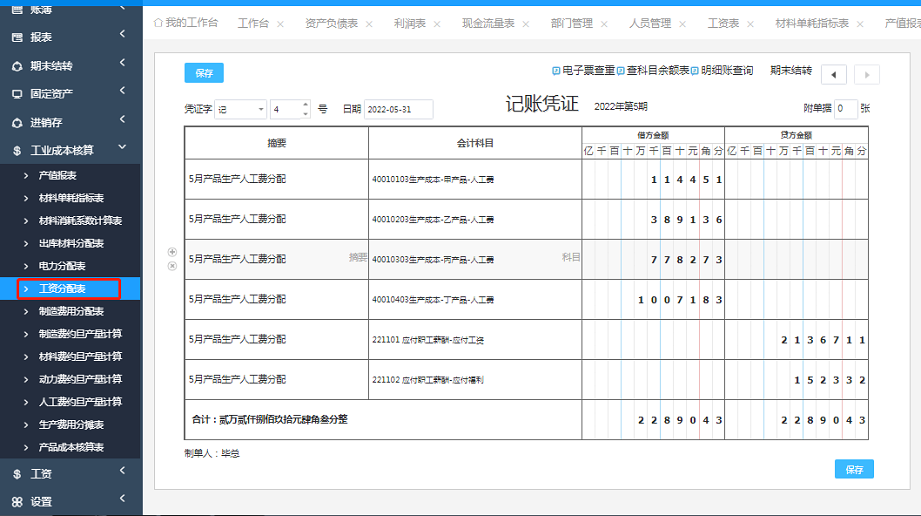The height and width of the screenshot is (516, 921).
Task: Switch to the 现金流量表 tab
Action: 488,24
